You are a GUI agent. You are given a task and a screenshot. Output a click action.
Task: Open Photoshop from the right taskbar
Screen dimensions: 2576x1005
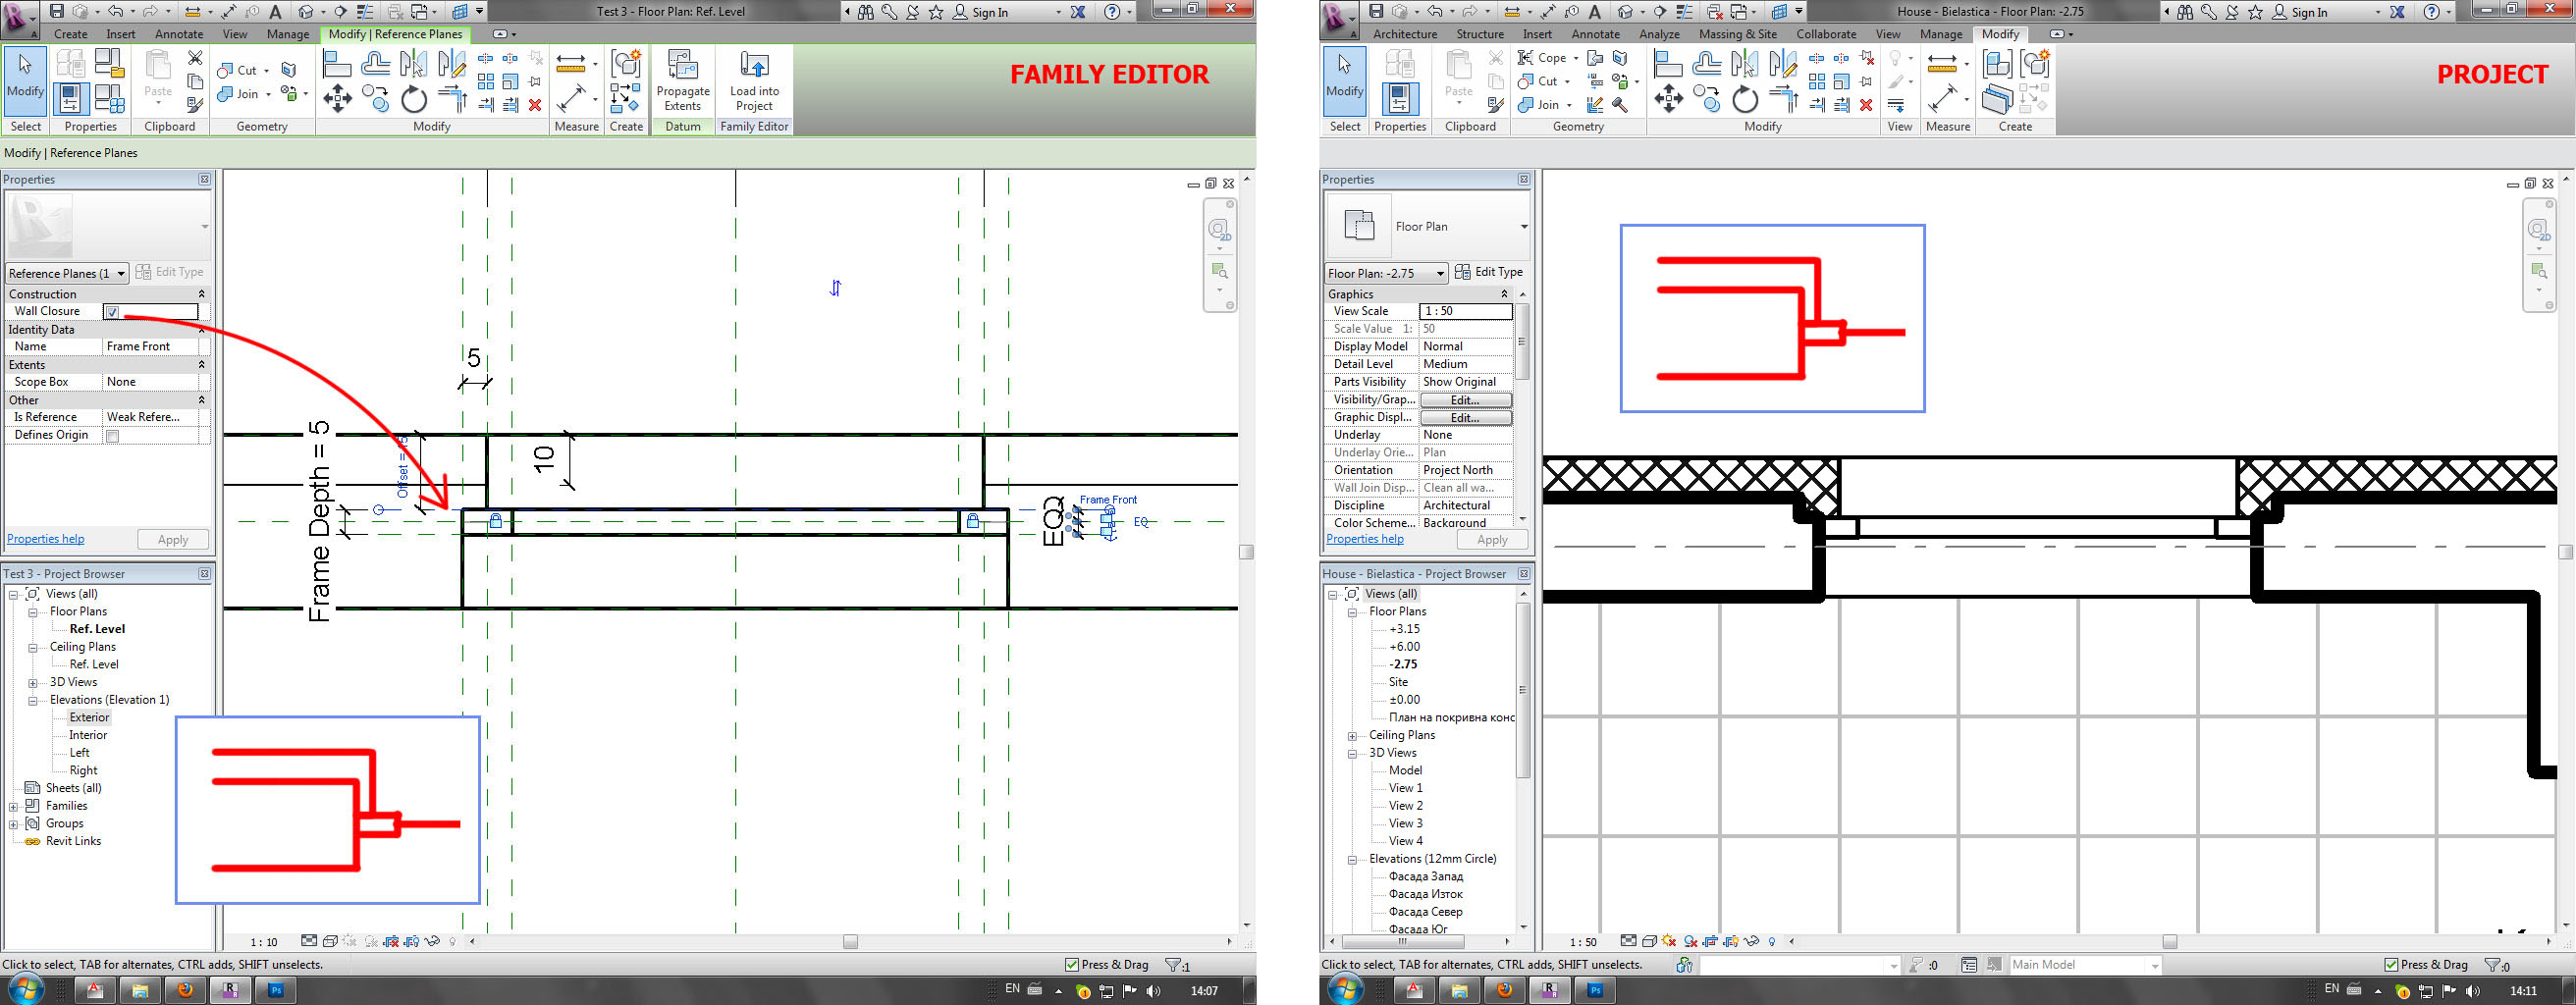[1595, 990]
